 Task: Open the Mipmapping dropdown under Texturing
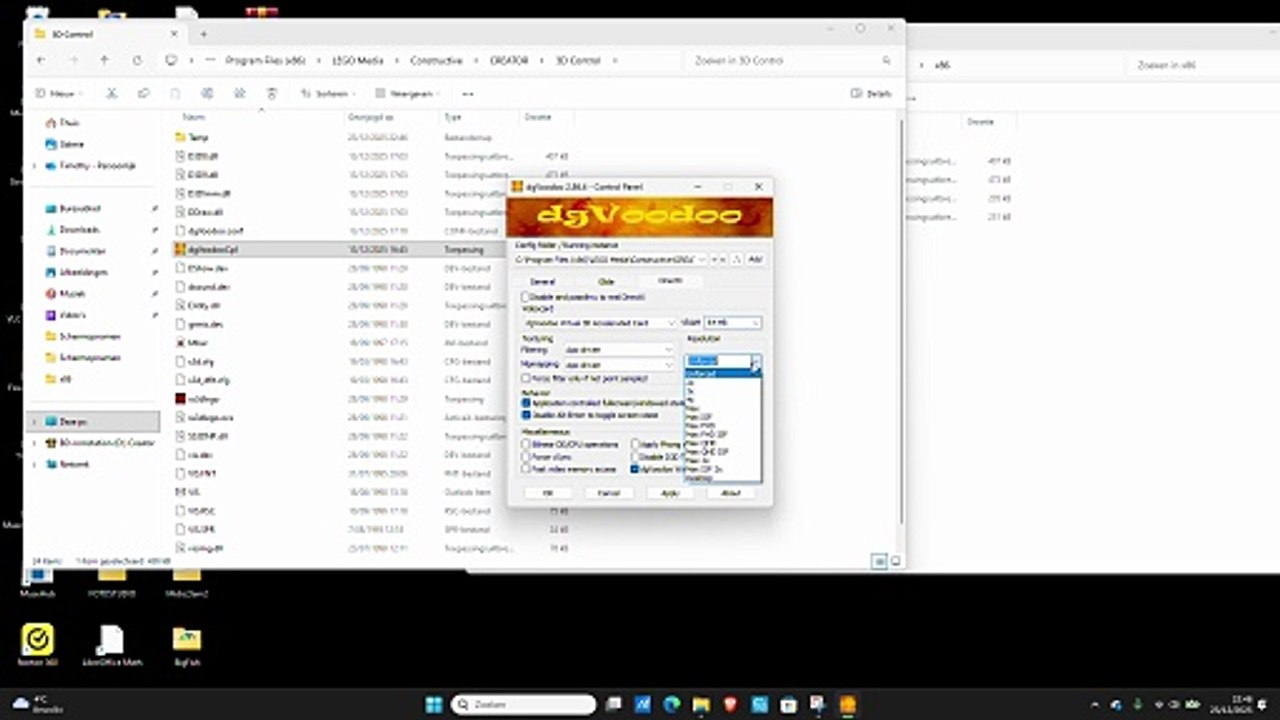click(x=618, y=365)
